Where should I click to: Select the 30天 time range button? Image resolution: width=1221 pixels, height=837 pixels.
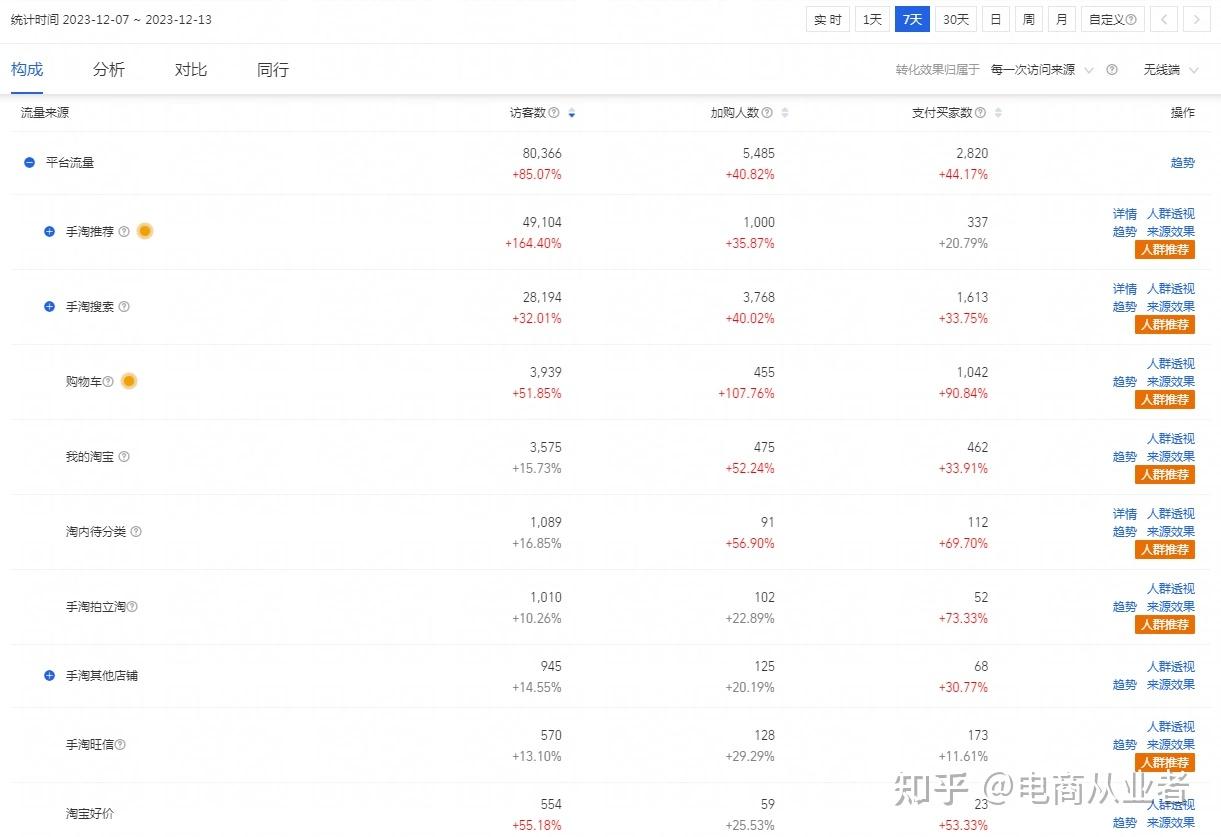(956, 19)
